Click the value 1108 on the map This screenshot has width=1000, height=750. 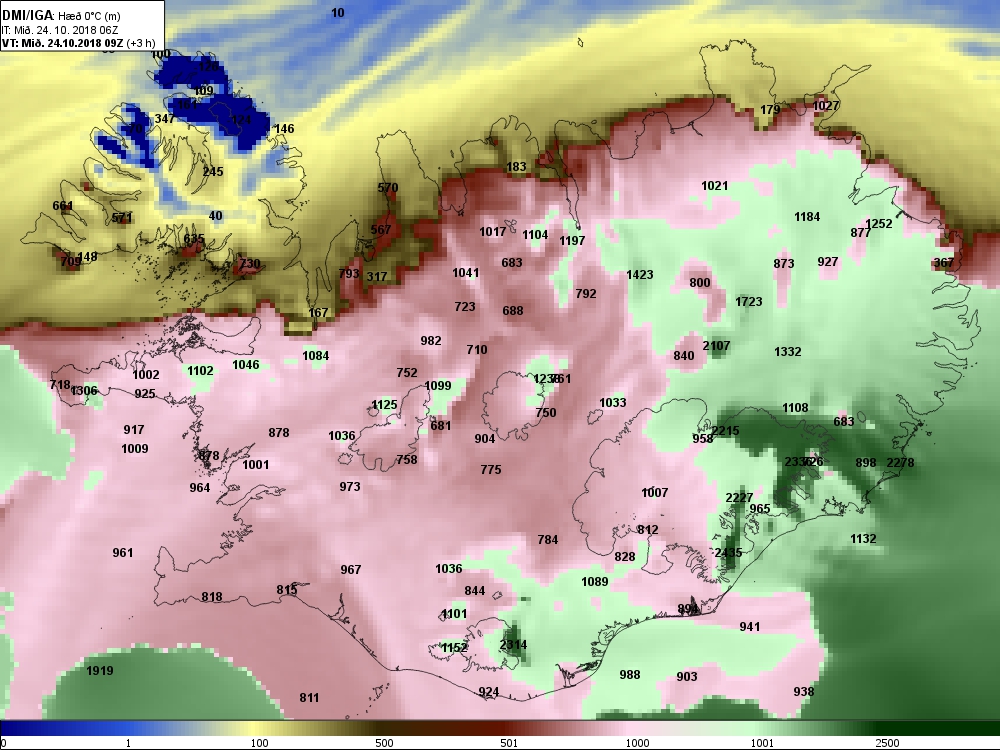coord(795,408)
